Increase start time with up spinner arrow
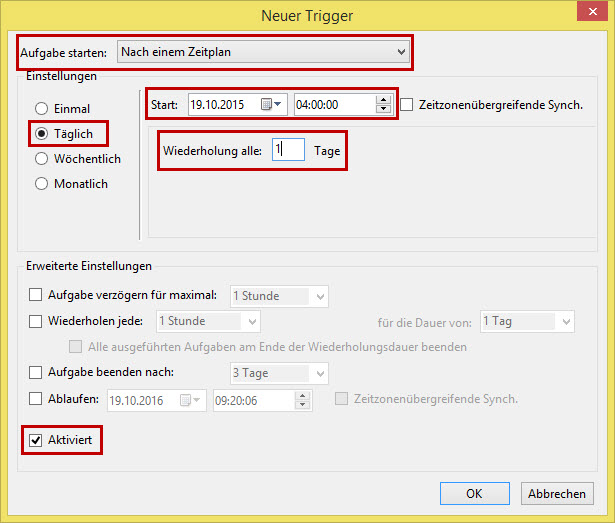 coord(383,100)
